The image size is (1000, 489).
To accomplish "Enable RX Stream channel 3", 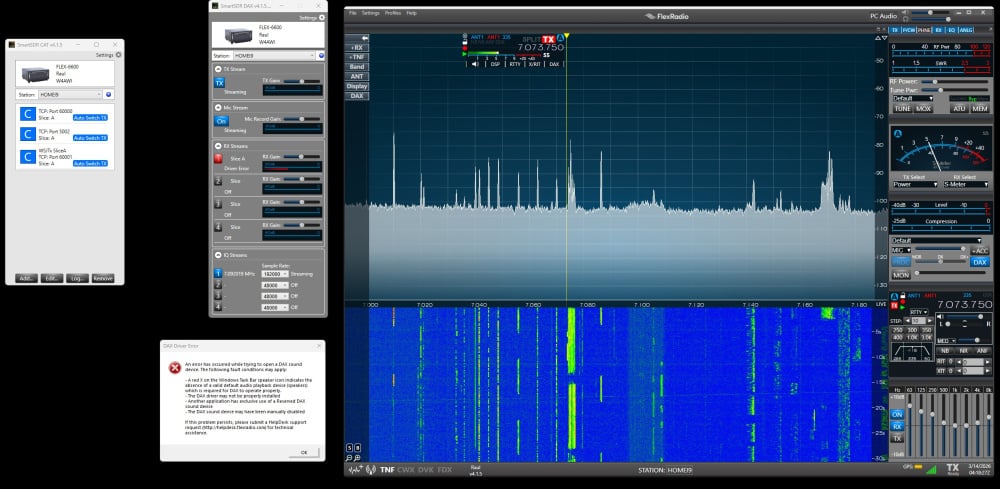I will click(x=218, y=204).
